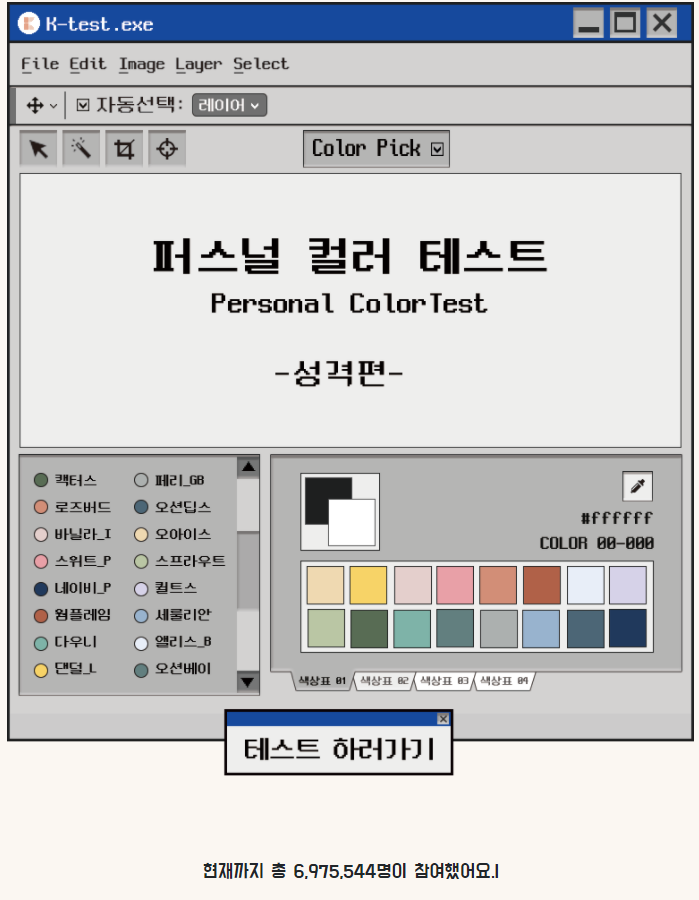
Task: Close the small test popup window
Action: tap(443, 719)
